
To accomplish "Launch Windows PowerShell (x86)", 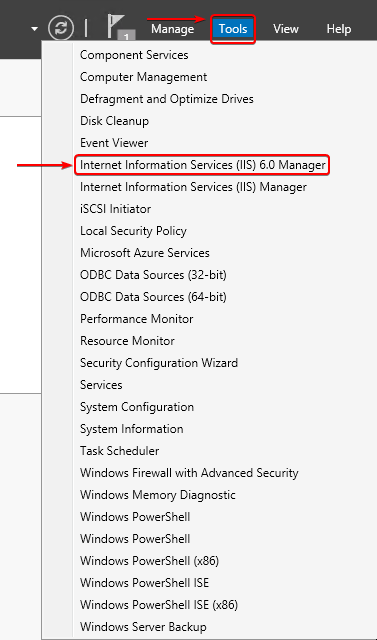I will pyautogui.click(x=149, y=561).
